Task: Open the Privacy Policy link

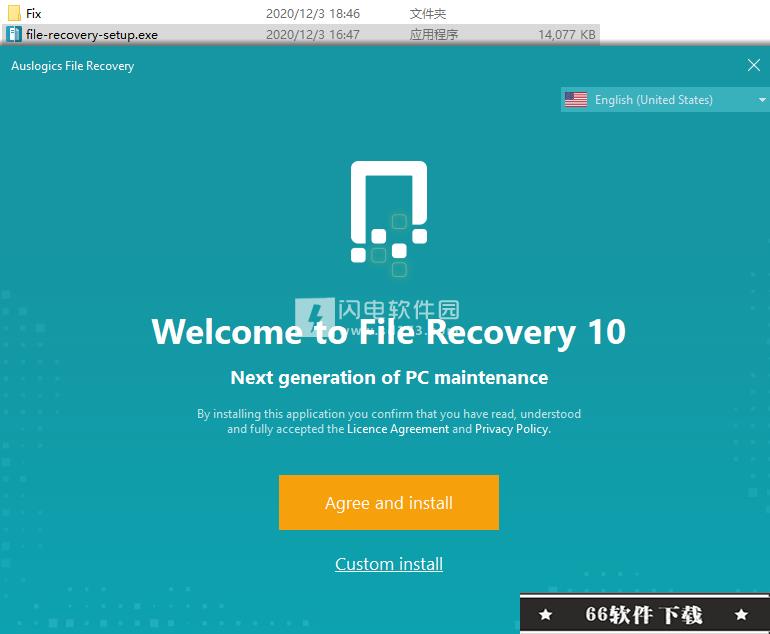Action: (511, 429)
